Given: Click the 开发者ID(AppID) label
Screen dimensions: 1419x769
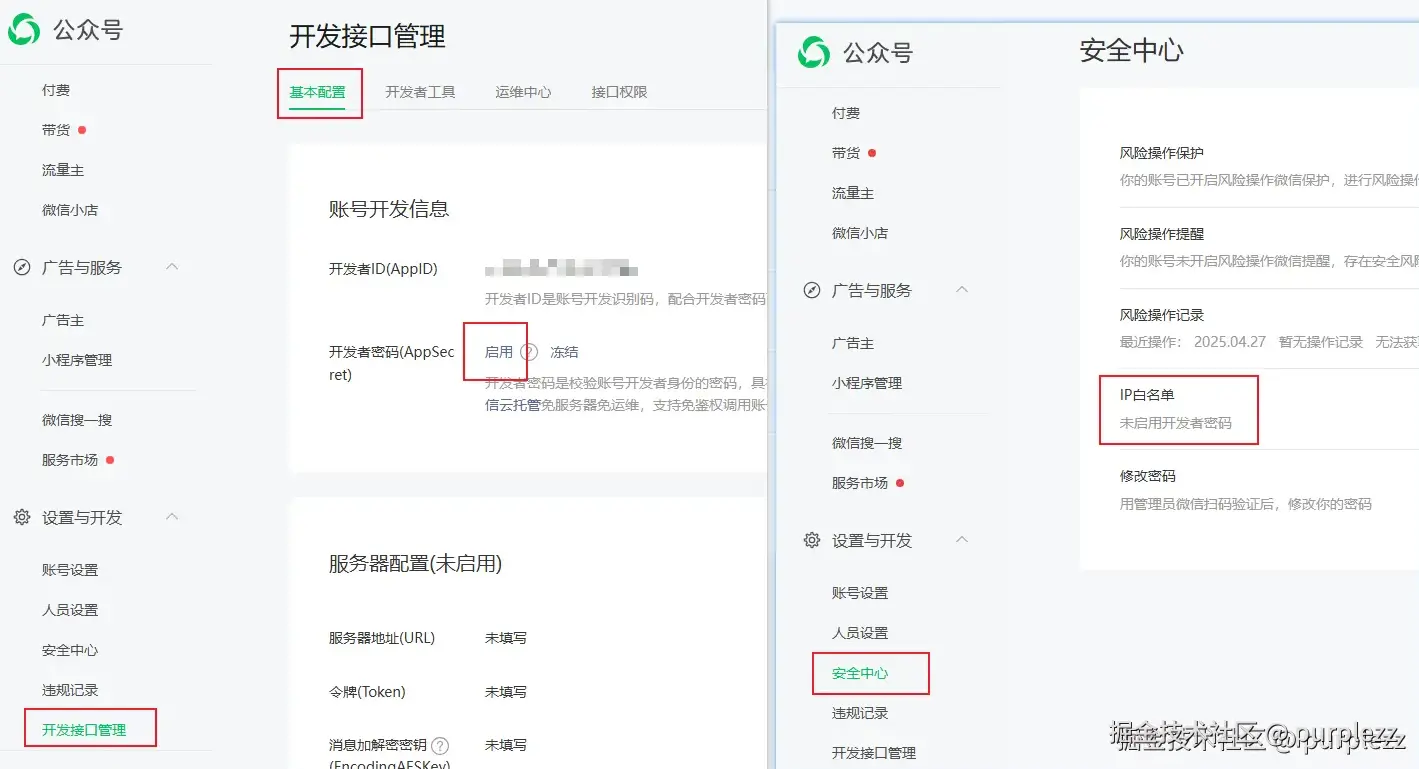Looking at the screenshot, I should 383,269.
